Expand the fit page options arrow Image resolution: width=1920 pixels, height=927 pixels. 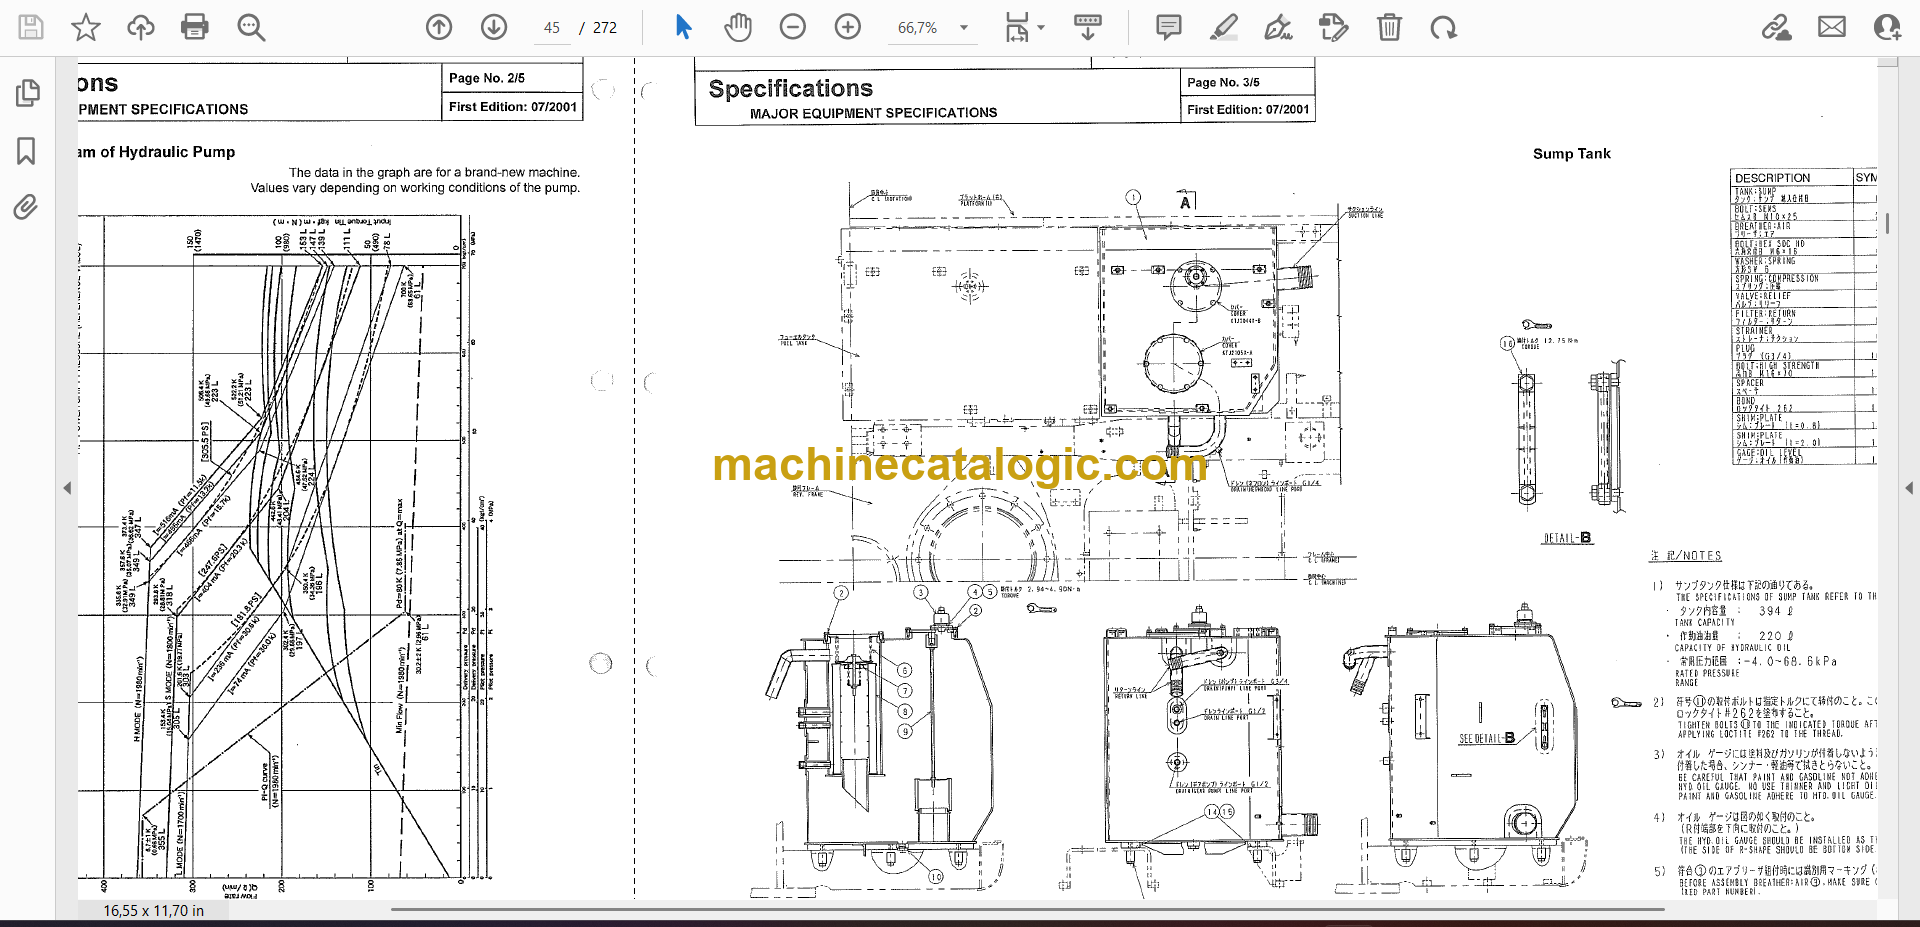(1041, 28)
